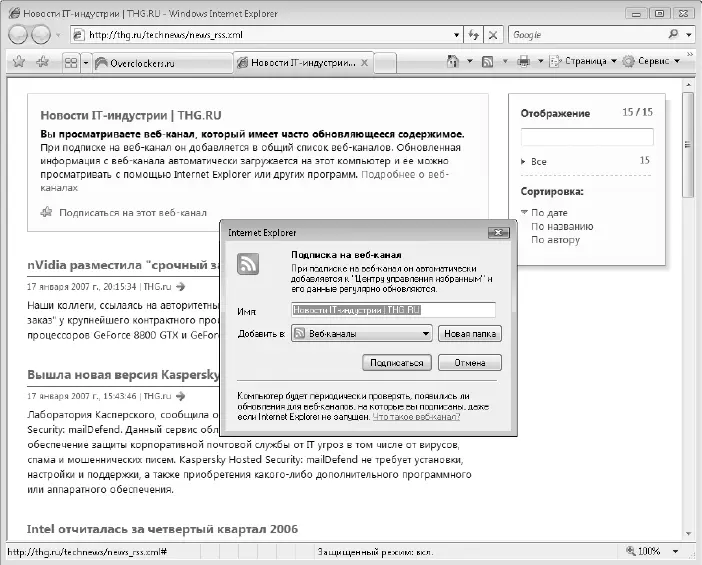The width and height of the screenshot is (702, 565).
Task: Refresh the page with the Refresh icon
Action: coord(473,35)
